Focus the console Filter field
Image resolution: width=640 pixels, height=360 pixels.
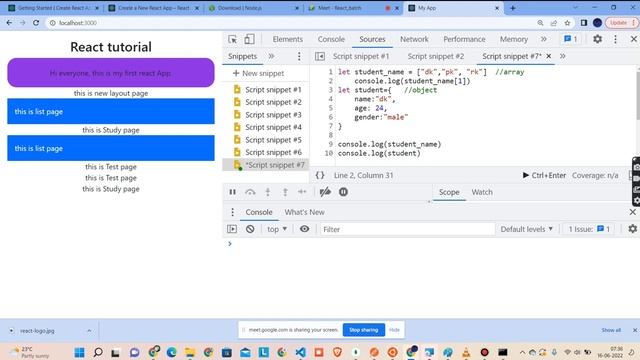point(407,229)
